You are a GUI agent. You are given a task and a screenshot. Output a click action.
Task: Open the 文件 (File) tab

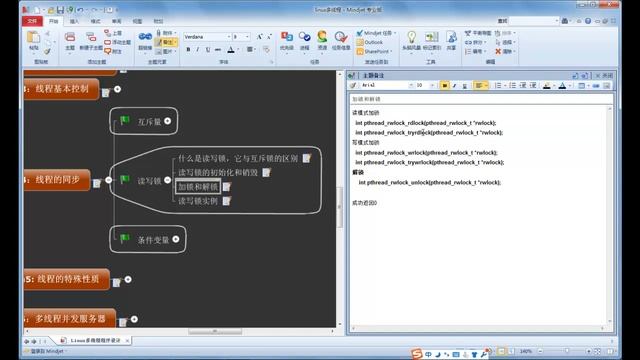pos(32,21)
